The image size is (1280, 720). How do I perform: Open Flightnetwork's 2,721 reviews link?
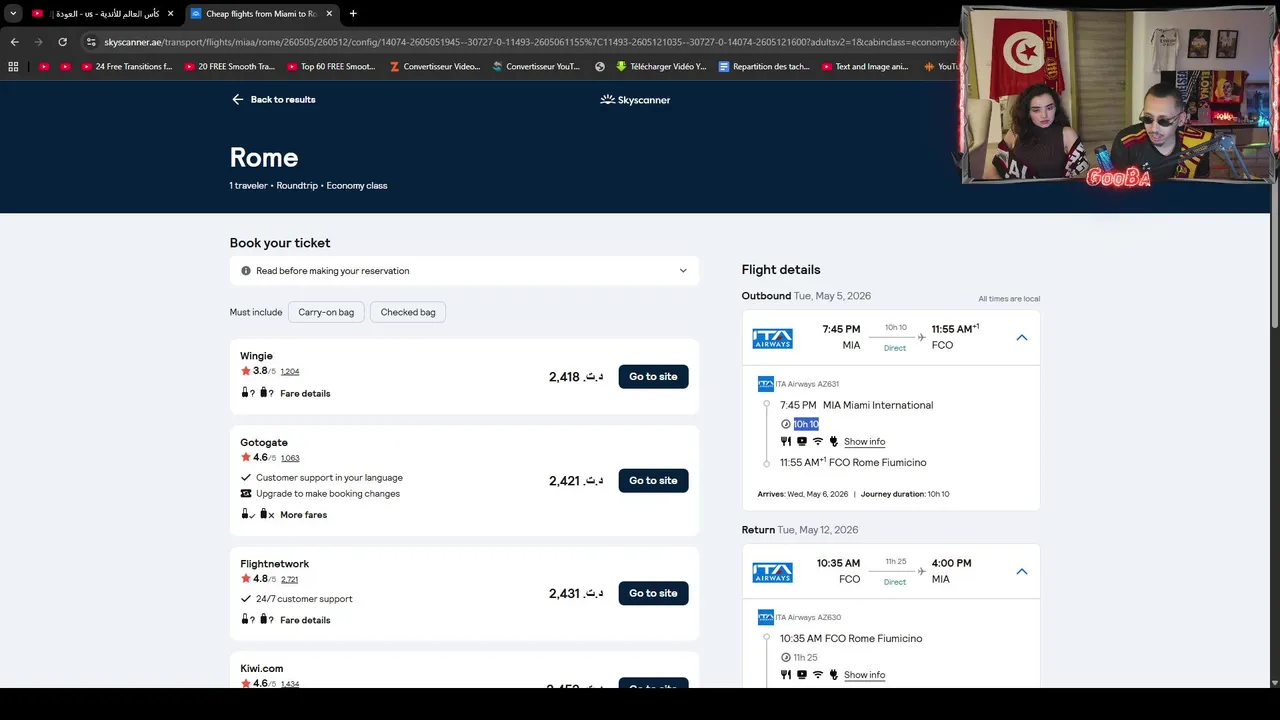coord(289,580)
